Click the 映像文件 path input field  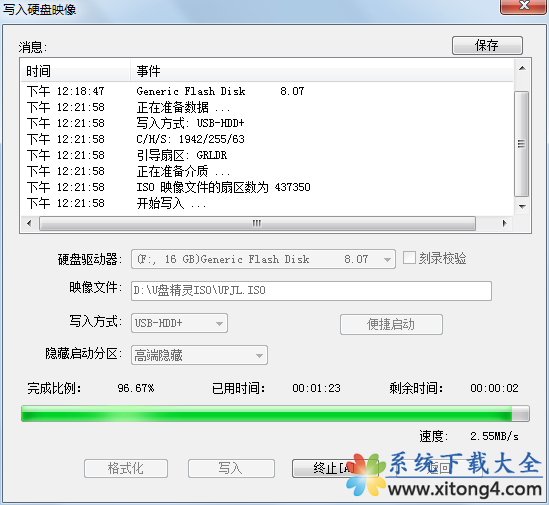coord(311,291)
